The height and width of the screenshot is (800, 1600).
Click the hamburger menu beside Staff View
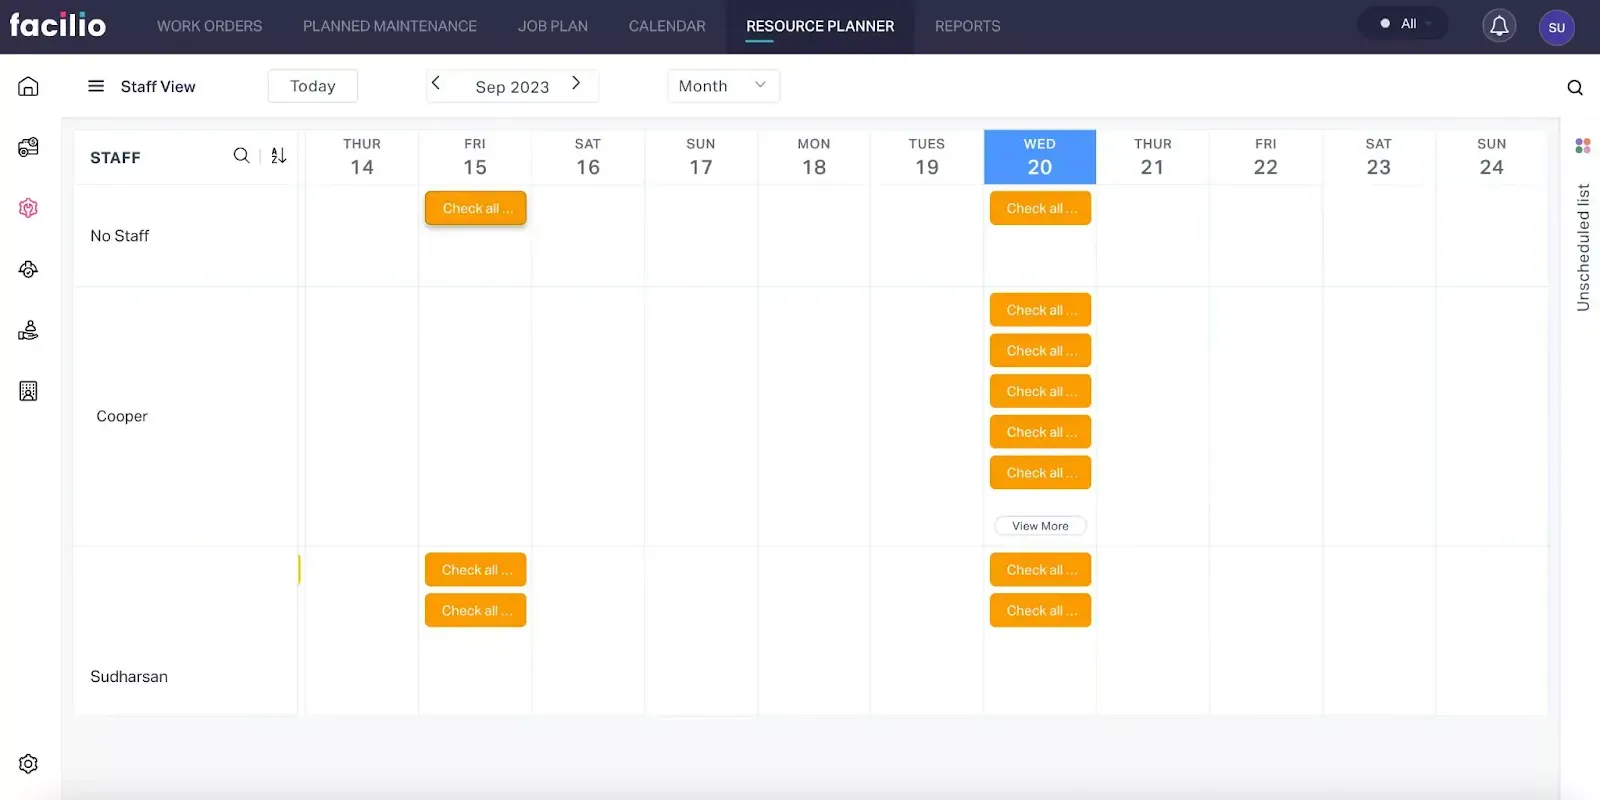click(x=96, y=86)
